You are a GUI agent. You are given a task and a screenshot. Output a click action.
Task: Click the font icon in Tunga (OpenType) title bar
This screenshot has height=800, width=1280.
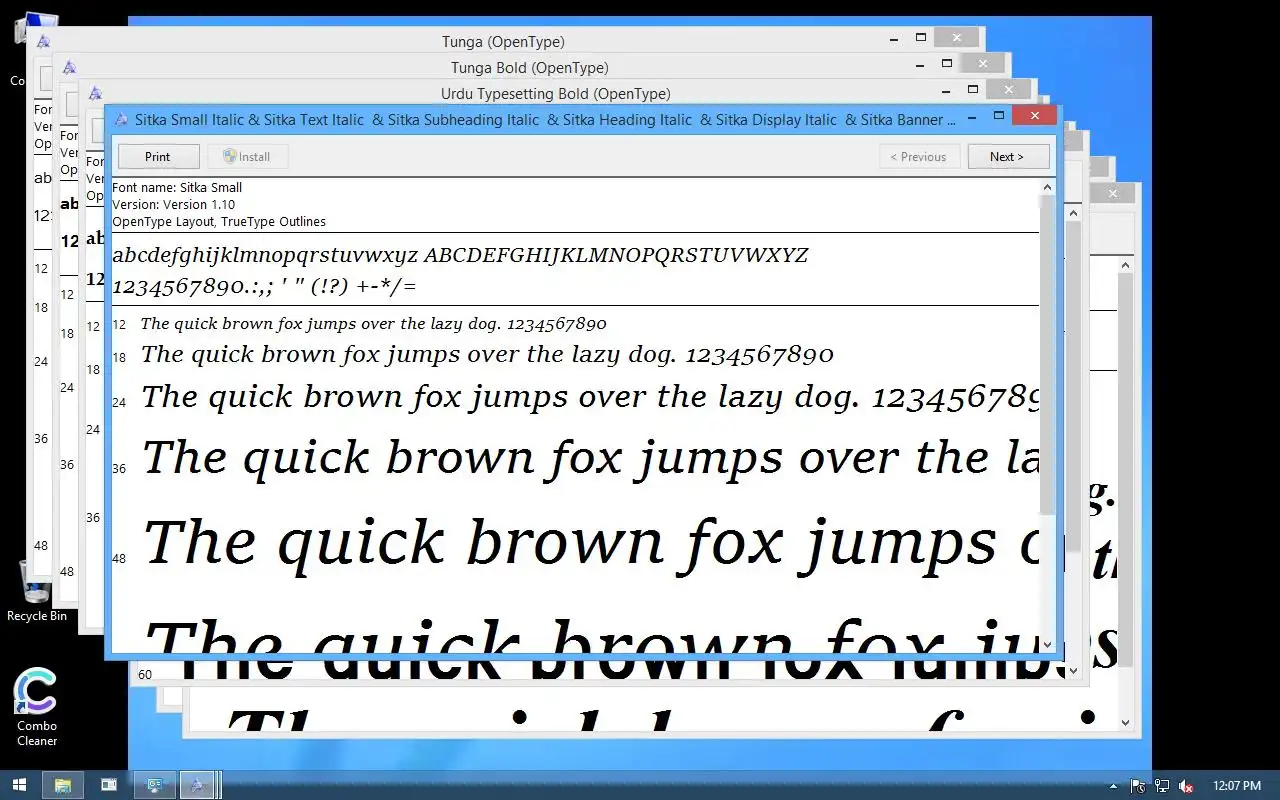pyautogui.click(x=43, y=42)
